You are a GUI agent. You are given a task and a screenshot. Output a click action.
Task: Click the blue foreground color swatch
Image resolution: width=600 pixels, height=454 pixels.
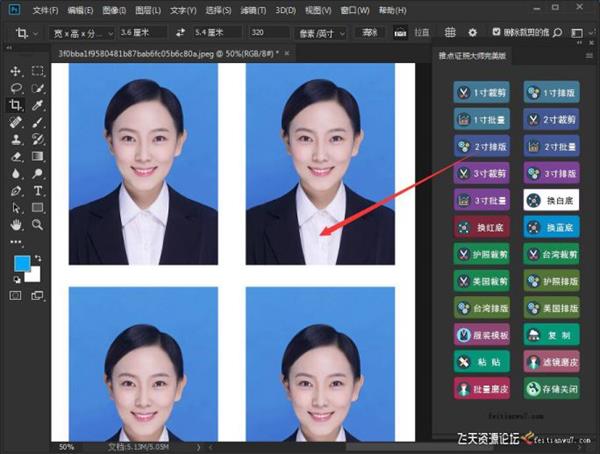(22, 263)
